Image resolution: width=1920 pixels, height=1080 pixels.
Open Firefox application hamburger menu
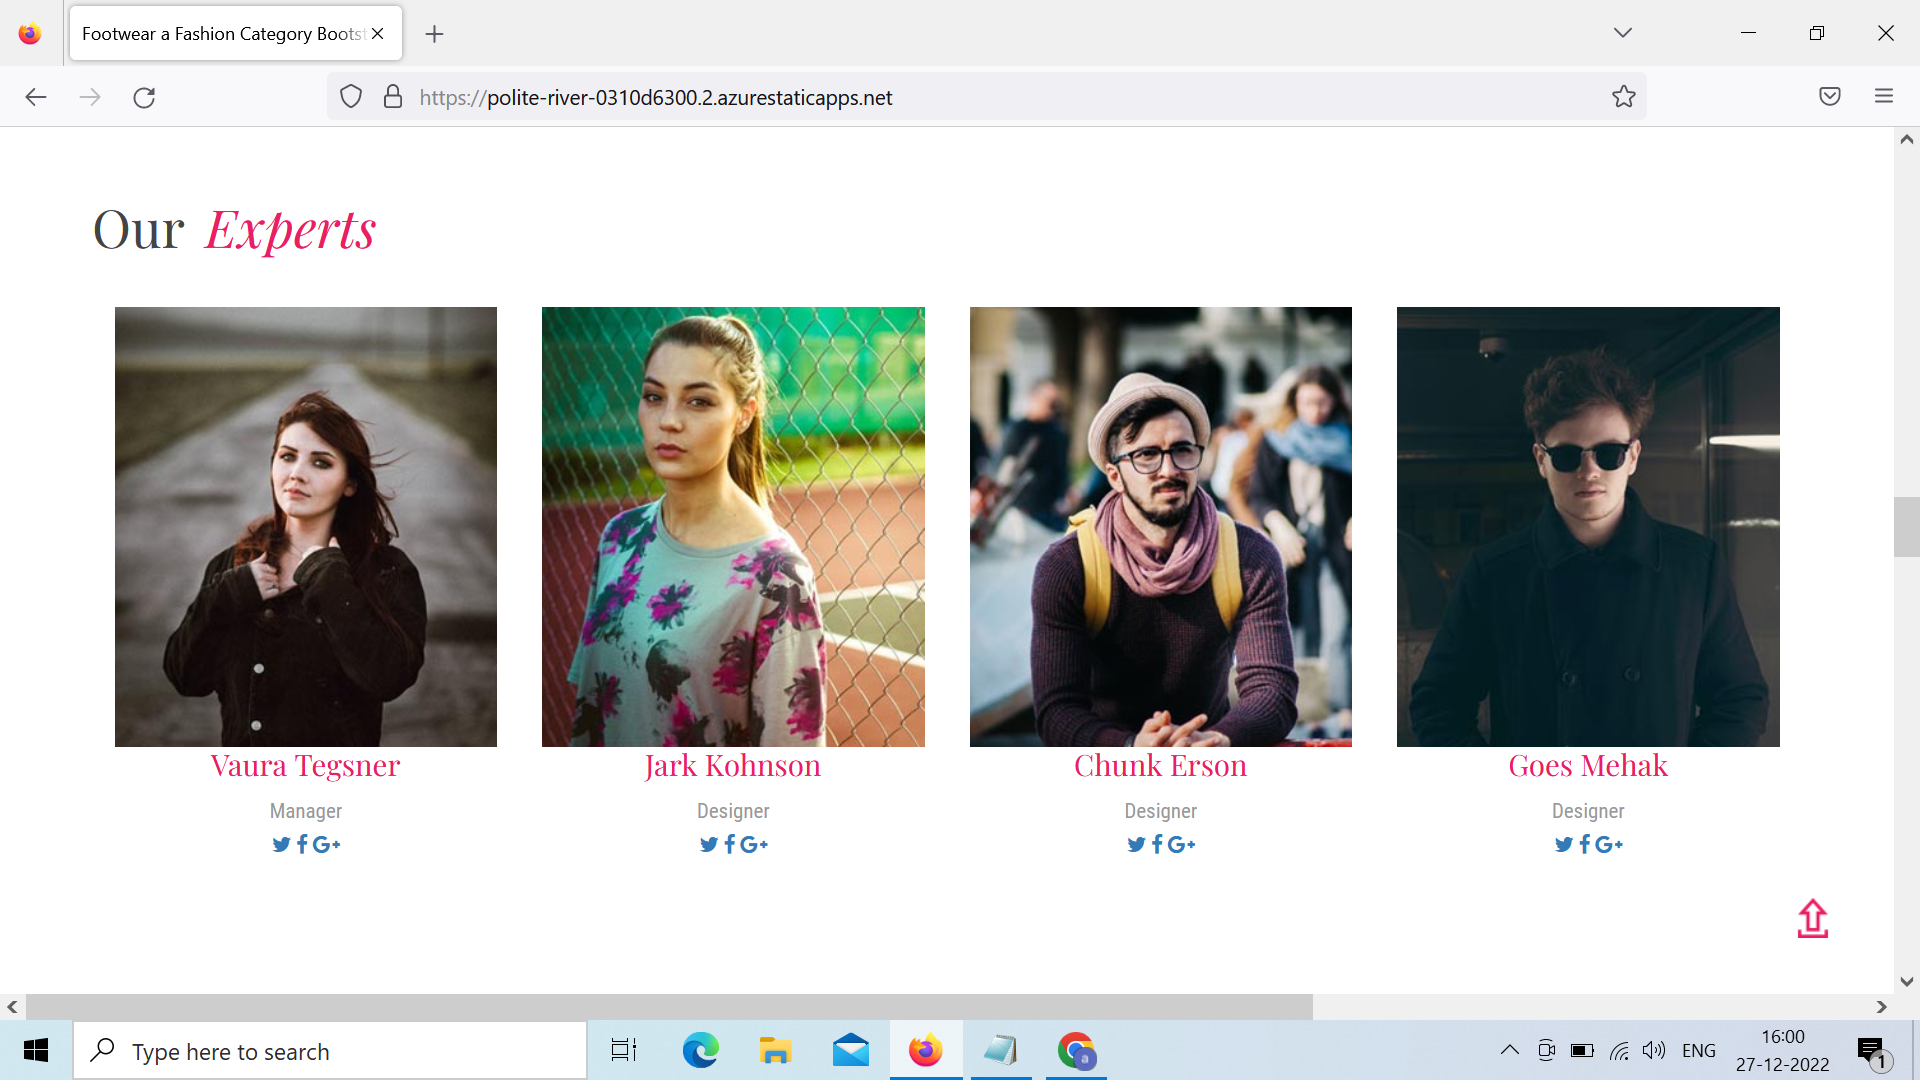point(1884,97)
